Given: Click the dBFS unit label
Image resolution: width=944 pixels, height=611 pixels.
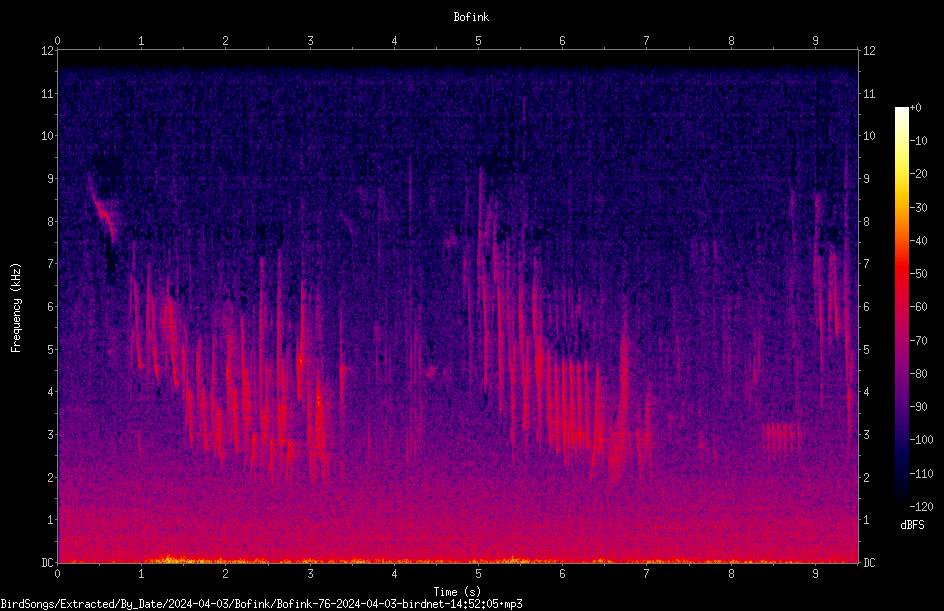Looking at the screenshot, I should 912,525.
